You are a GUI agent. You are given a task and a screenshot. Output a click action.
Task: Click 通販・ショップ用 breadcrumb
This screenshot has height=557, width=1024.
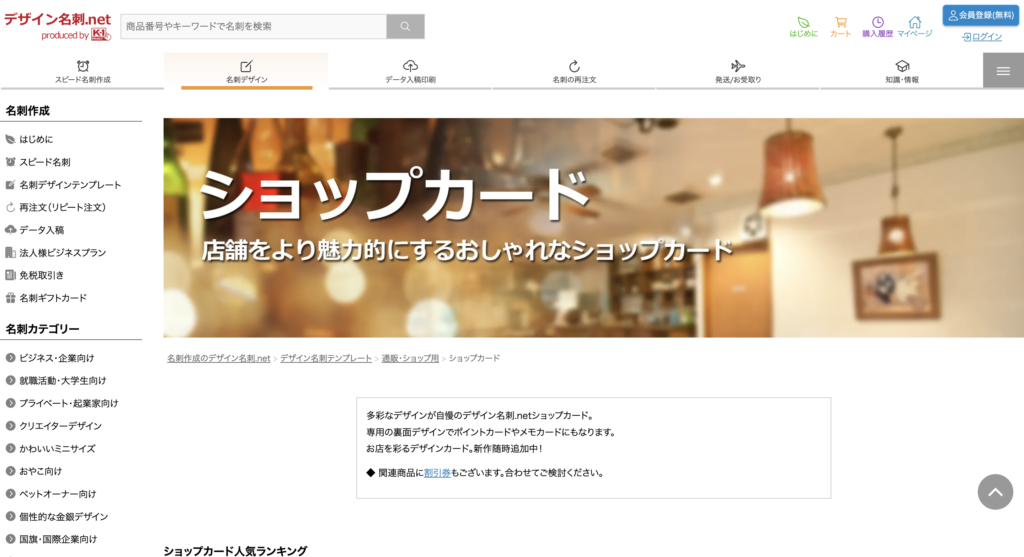tap(410, 358)
